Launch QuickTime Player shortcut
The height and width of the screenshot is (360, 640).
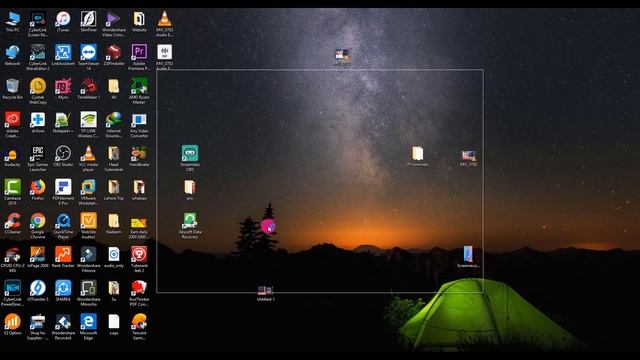[x=63, y=226]
